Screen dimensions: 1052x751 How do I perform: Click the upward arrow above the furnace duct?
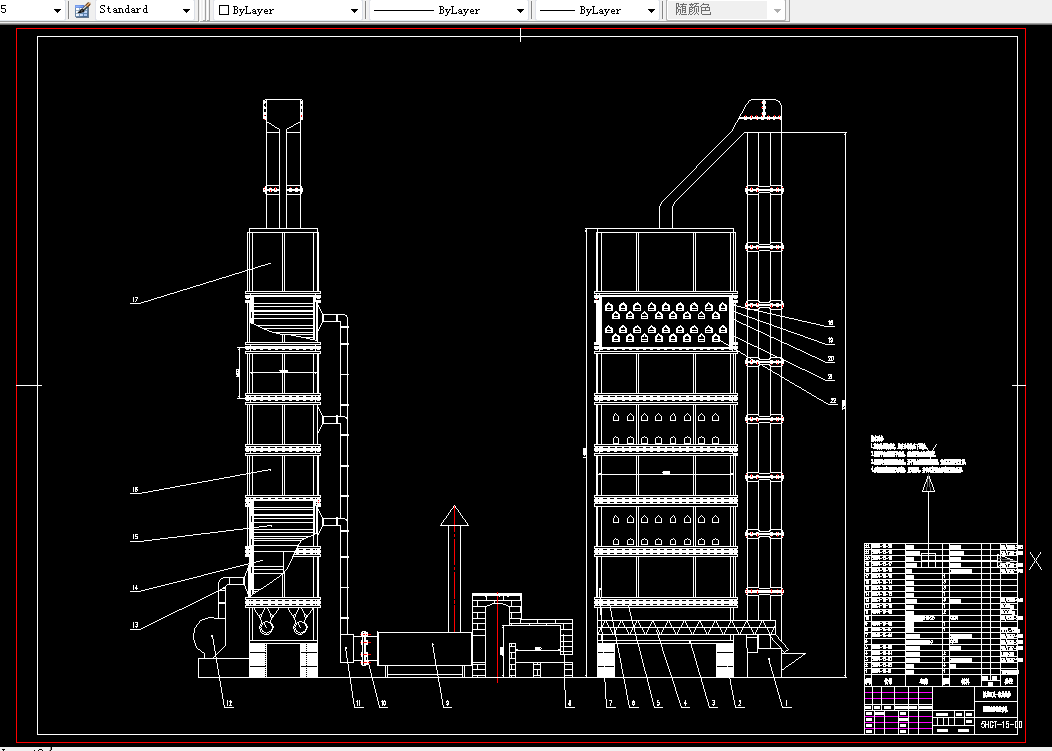point(454,515)
